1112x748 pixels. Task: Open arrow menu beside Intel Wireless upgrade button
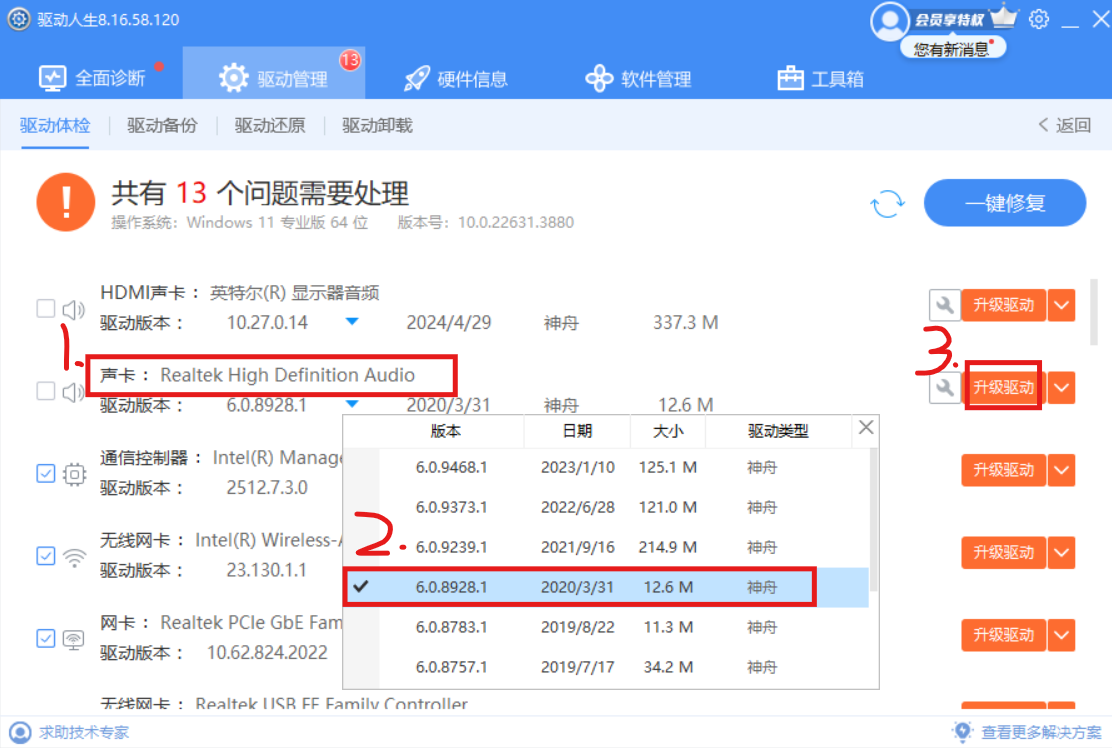click(x=1062, y=552)
